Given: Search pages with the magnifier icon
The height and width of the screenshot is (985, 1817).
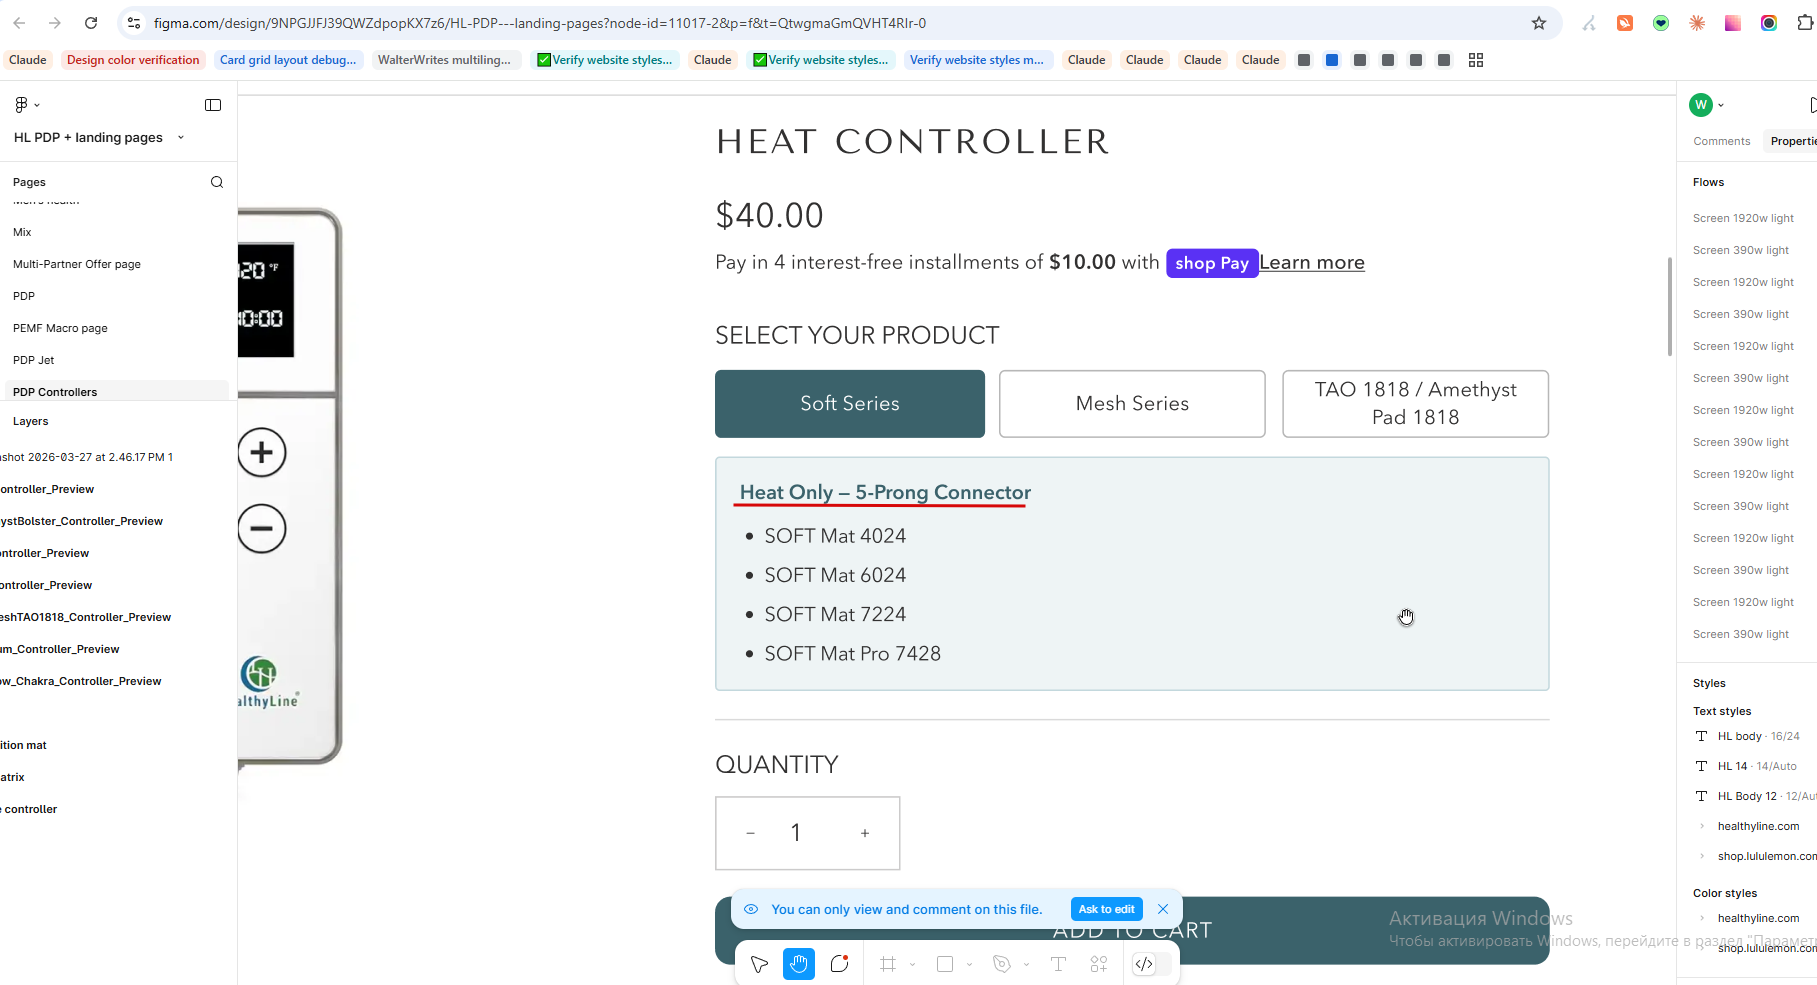Looking at the screenshot, I should tap(217, 182).
